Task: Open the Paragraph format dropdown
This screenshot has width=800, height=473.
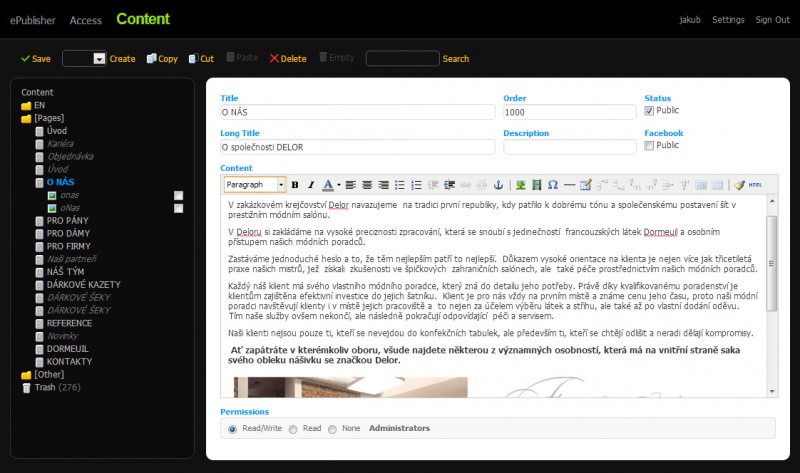Action: [281, 185]
